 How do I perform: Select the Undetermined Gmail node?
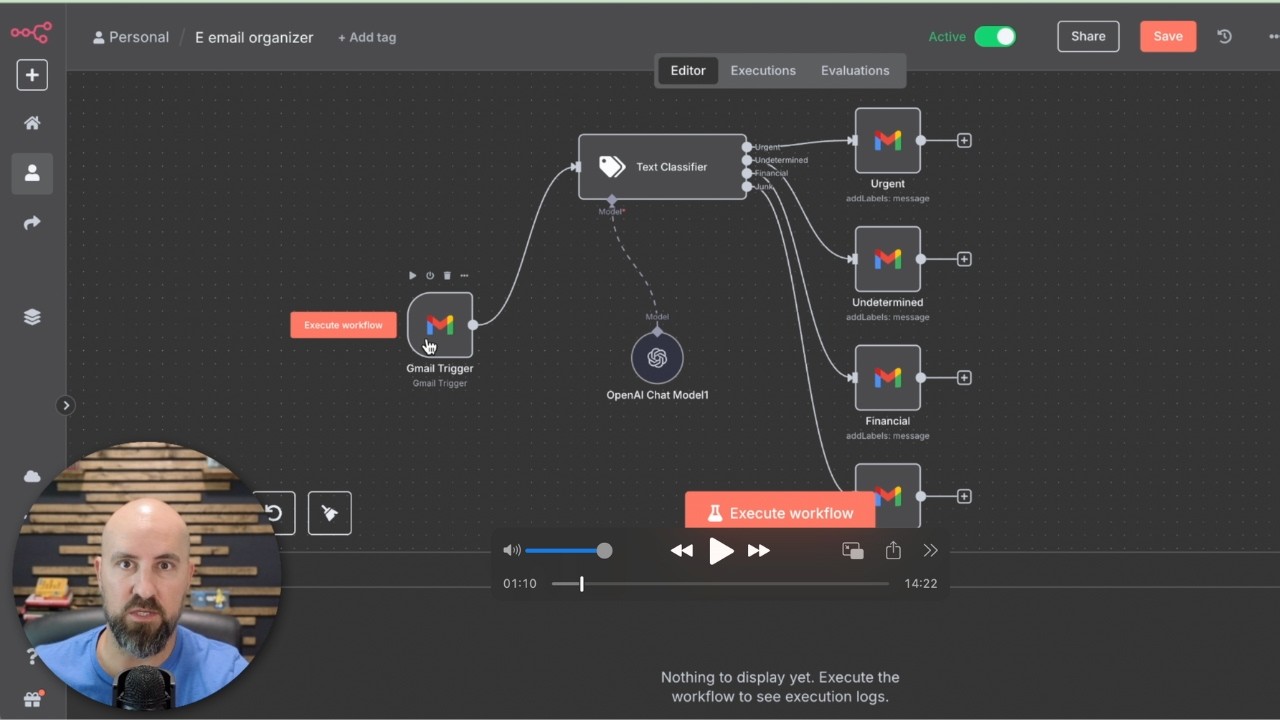pos(888,259)
